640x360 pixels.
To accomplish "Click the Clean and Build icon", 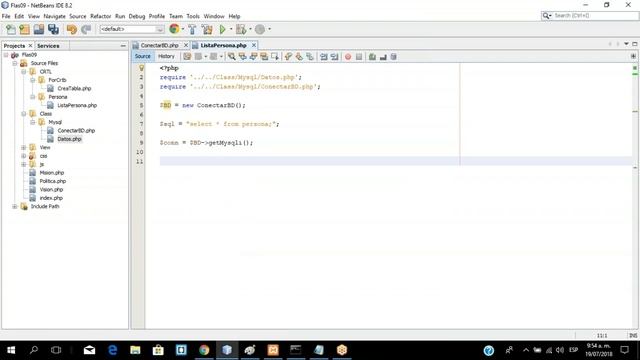I will click(x=207, y=29).
